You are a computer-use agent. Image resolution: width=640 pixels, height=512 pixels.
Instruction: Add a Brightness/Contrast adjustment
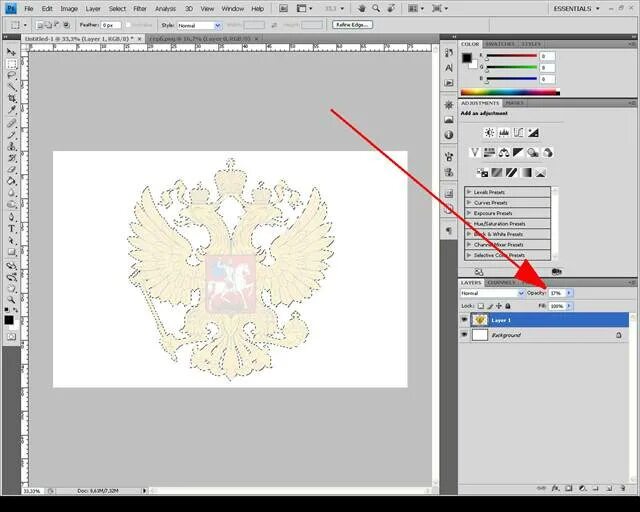tap(489, 133)
